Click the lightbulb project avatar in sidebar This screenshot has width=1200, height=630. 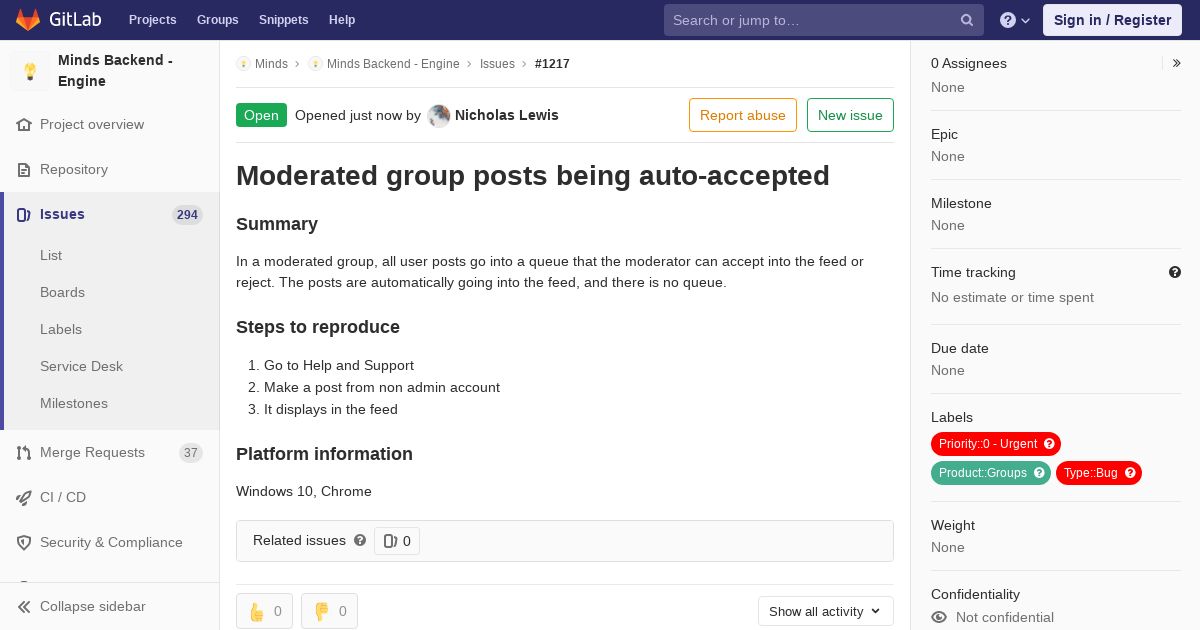click(x=30, y=71)
